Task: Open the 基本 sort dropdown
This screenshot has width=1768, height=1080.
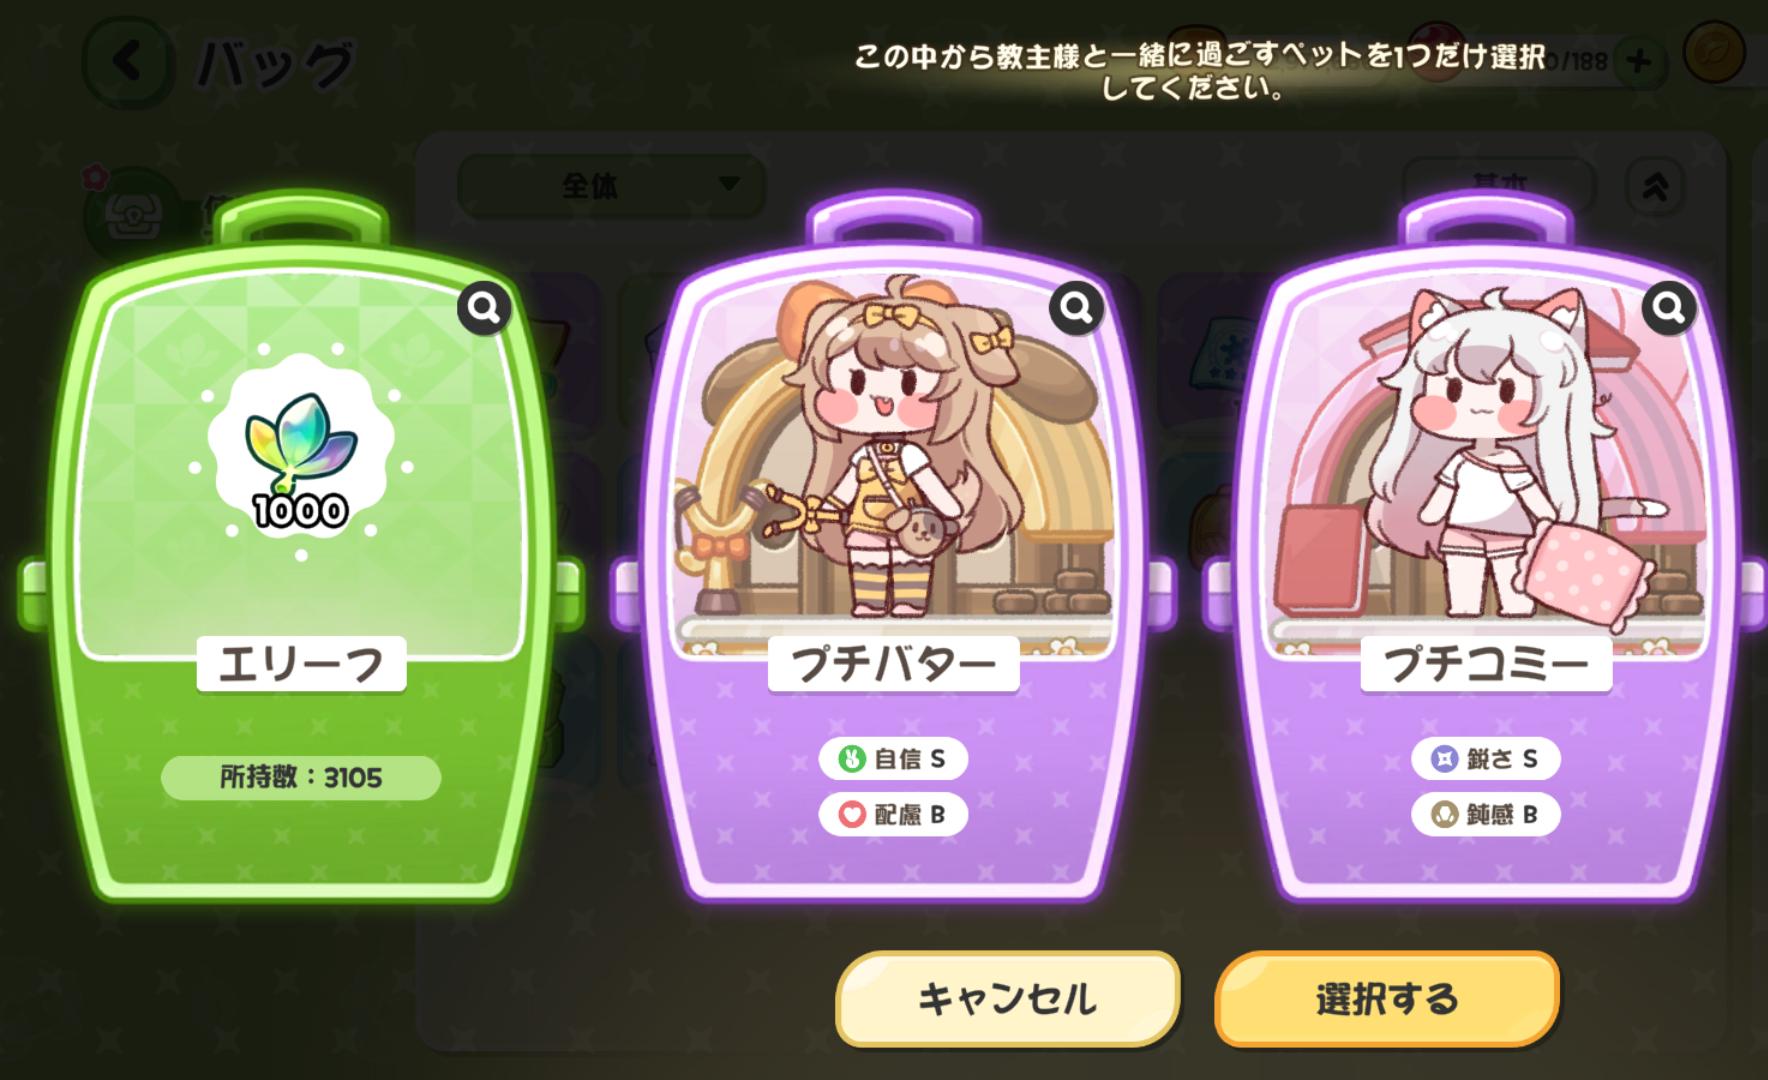Action: click(x=1499, y=186)
